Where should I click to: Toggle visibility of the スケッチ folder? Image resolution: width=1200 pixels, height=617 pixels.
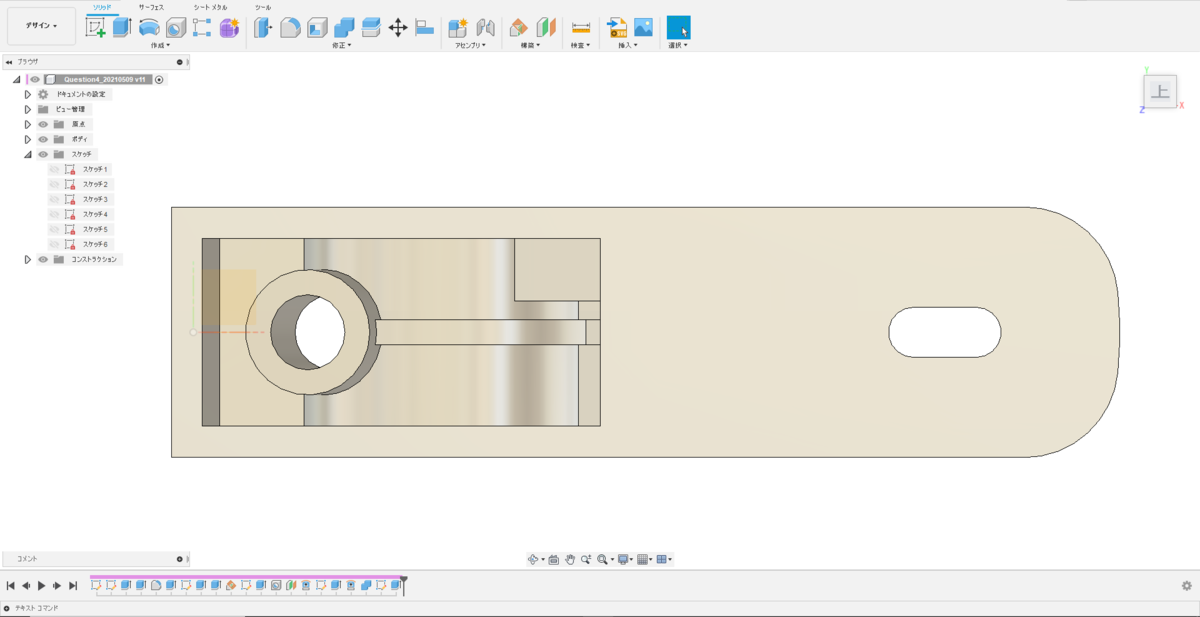[x=43, y=154]
